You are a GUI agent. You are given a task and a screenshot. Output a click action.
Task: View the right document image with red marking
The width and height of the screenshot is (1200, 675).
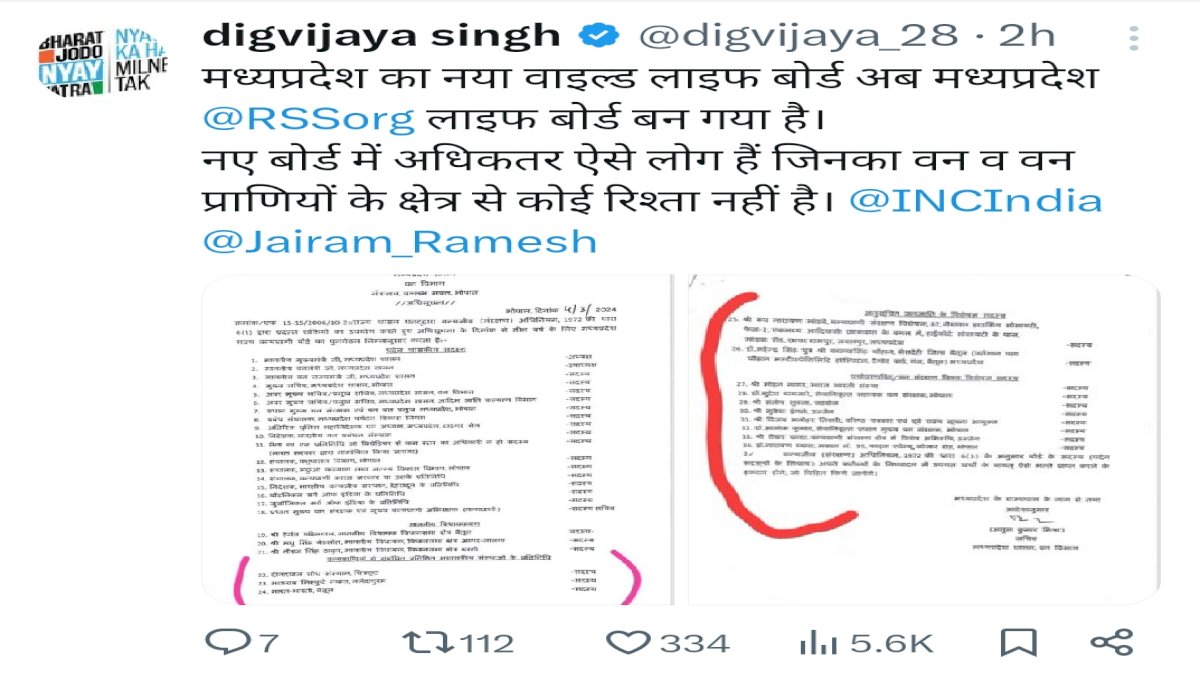(x=920, y=440)
